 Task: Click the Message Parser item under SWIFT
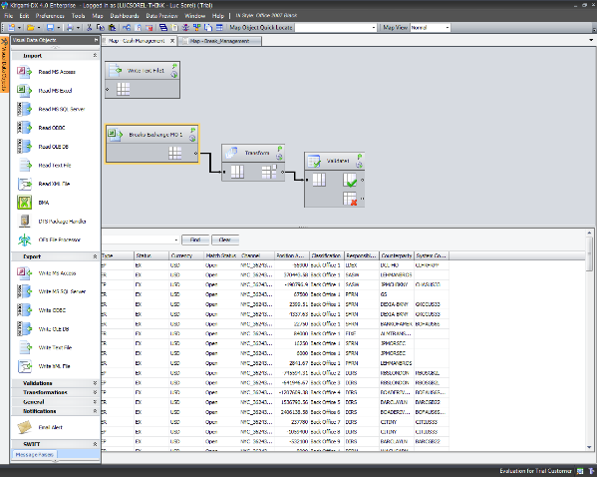[x=35, y=454]
